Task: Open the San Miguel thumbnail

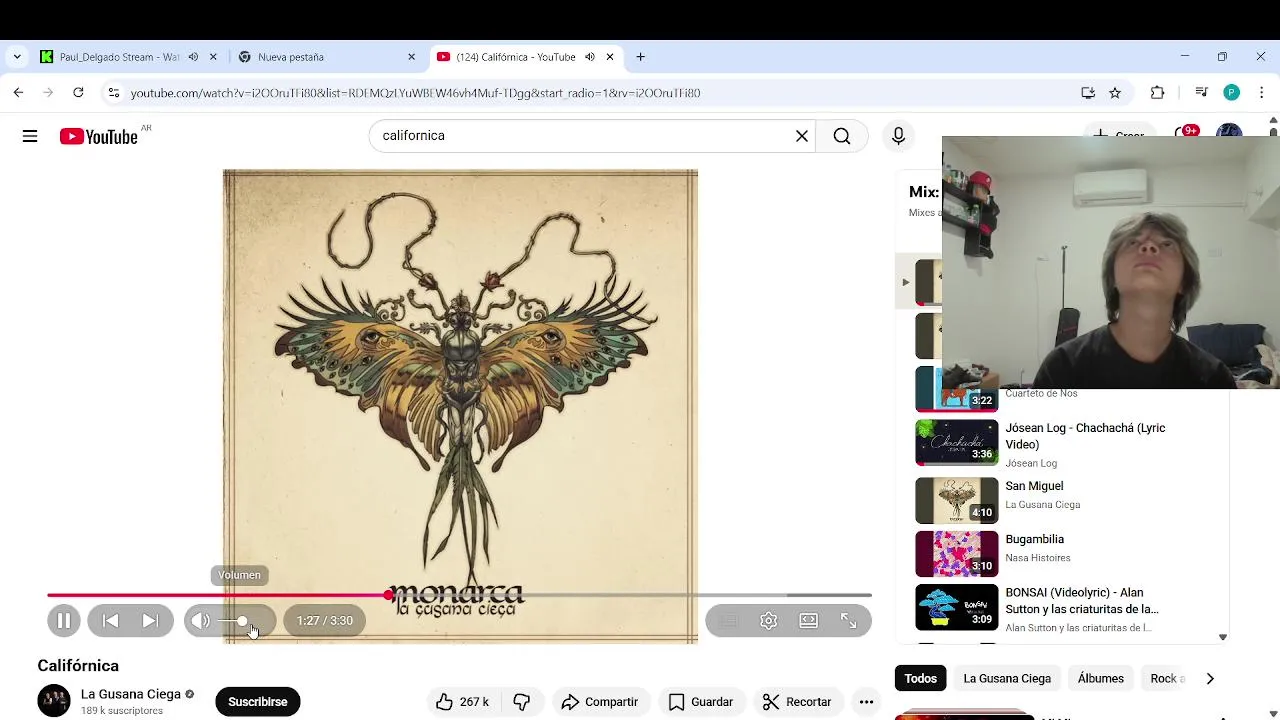Action: click(x=957, y=501)
